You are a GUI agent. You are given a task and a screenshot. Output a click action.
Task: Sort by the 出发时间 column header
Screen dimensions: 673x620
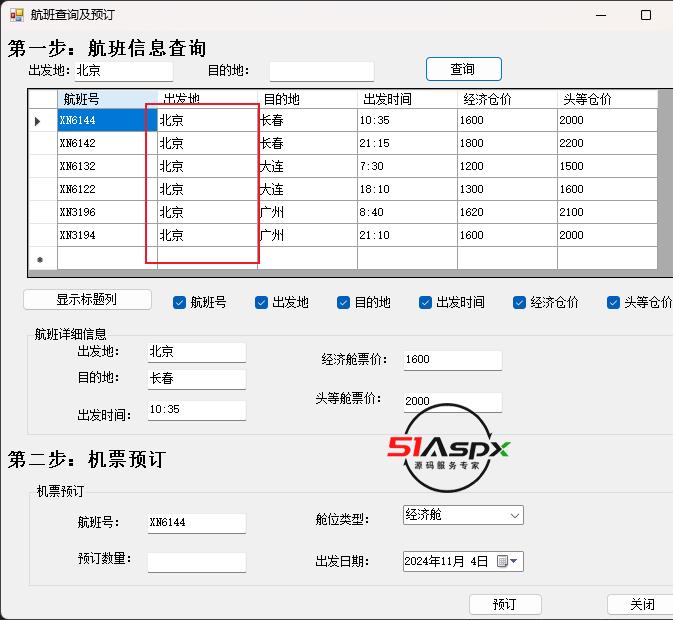(407, 99)
